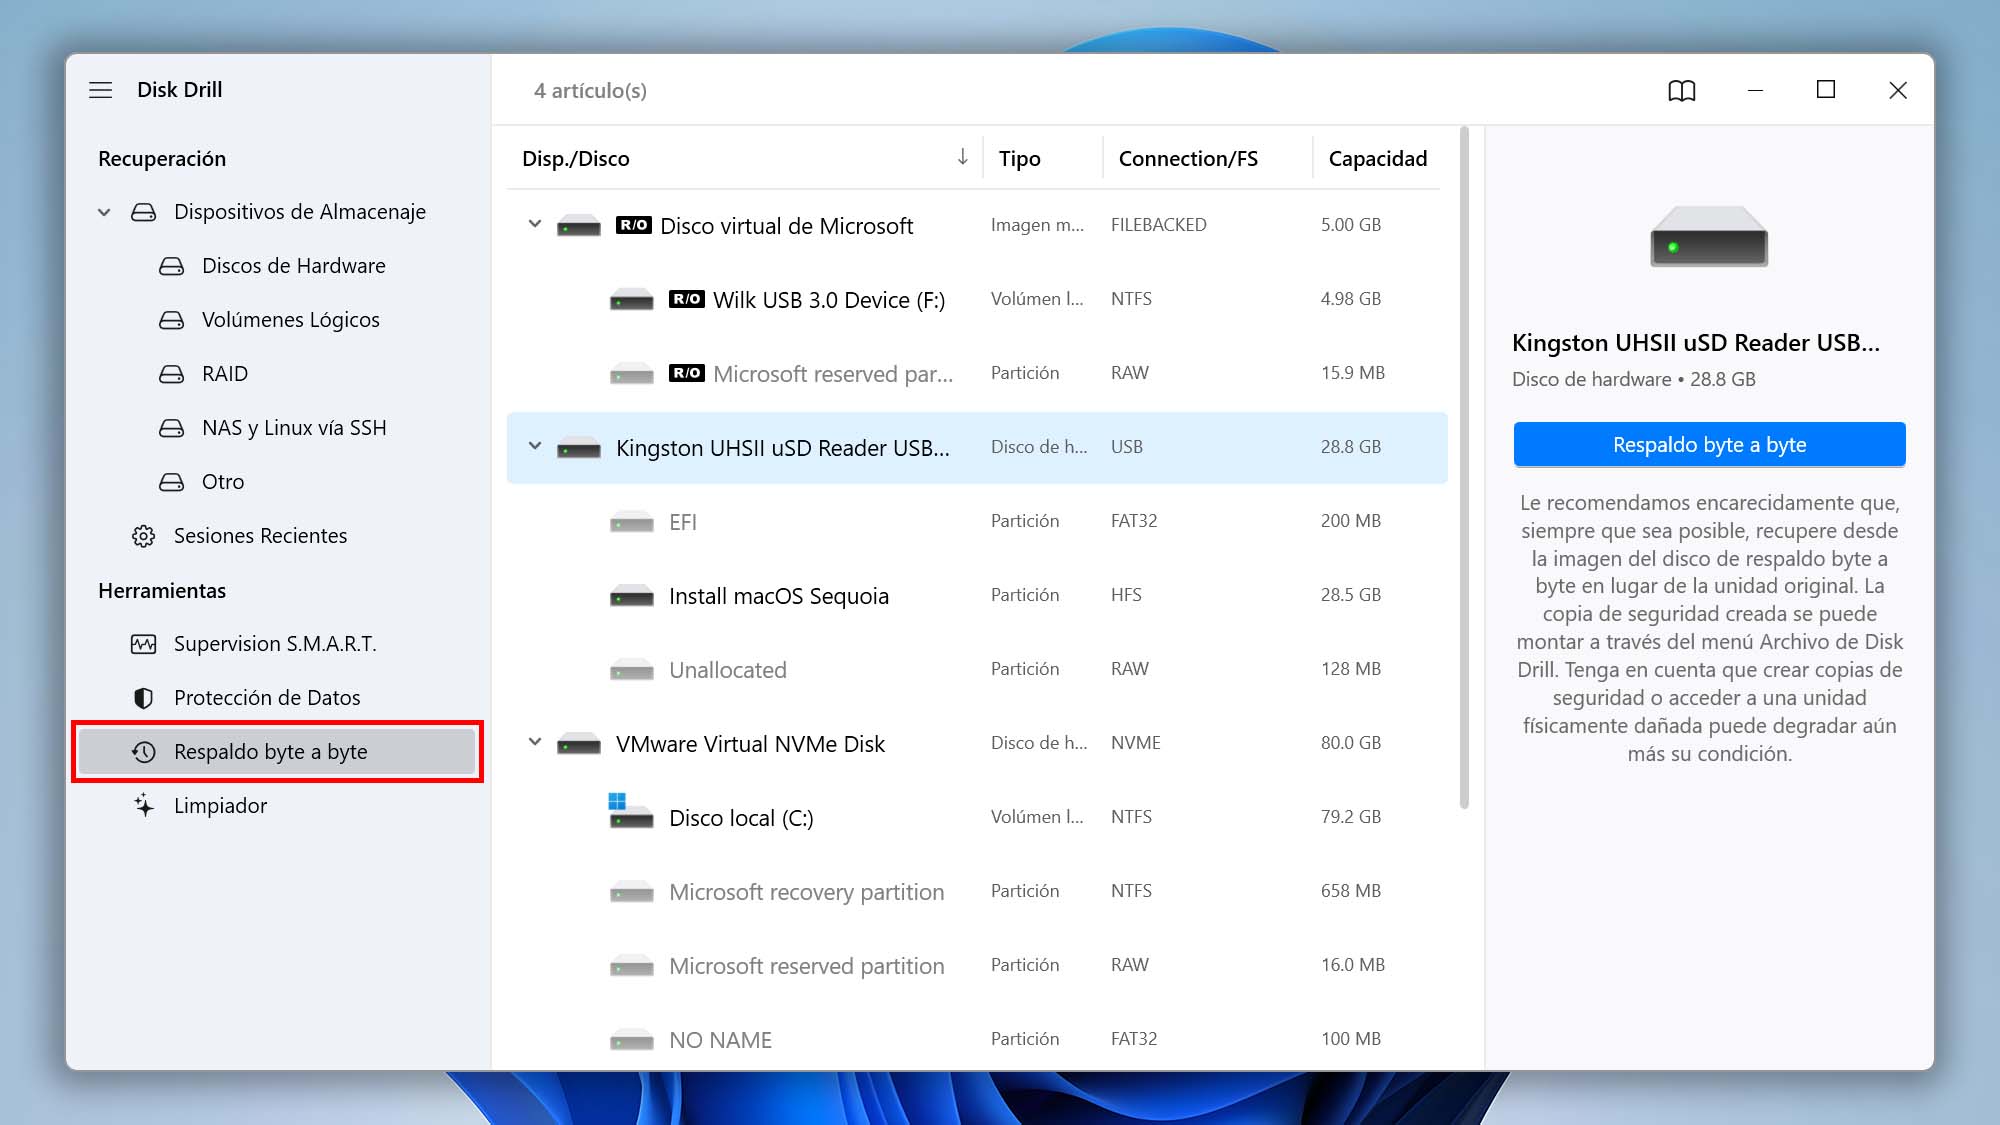
Task: Click the RAID drive icon in sidebar
Action: pos(172,374)
